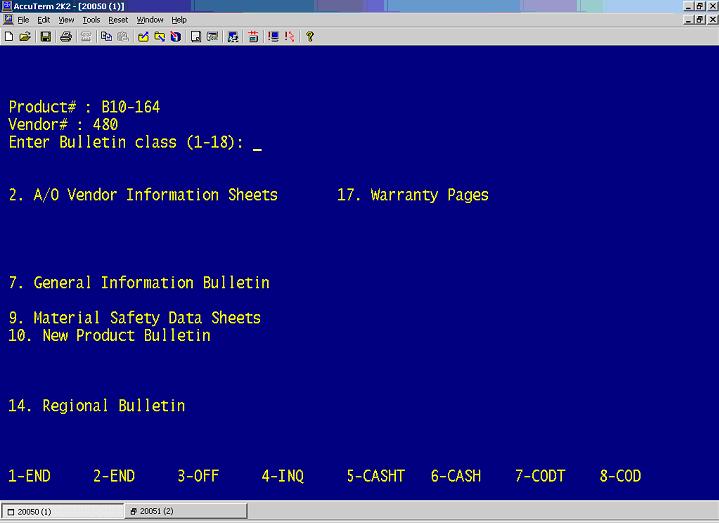Open the Help menu

[x=179, y=20]
